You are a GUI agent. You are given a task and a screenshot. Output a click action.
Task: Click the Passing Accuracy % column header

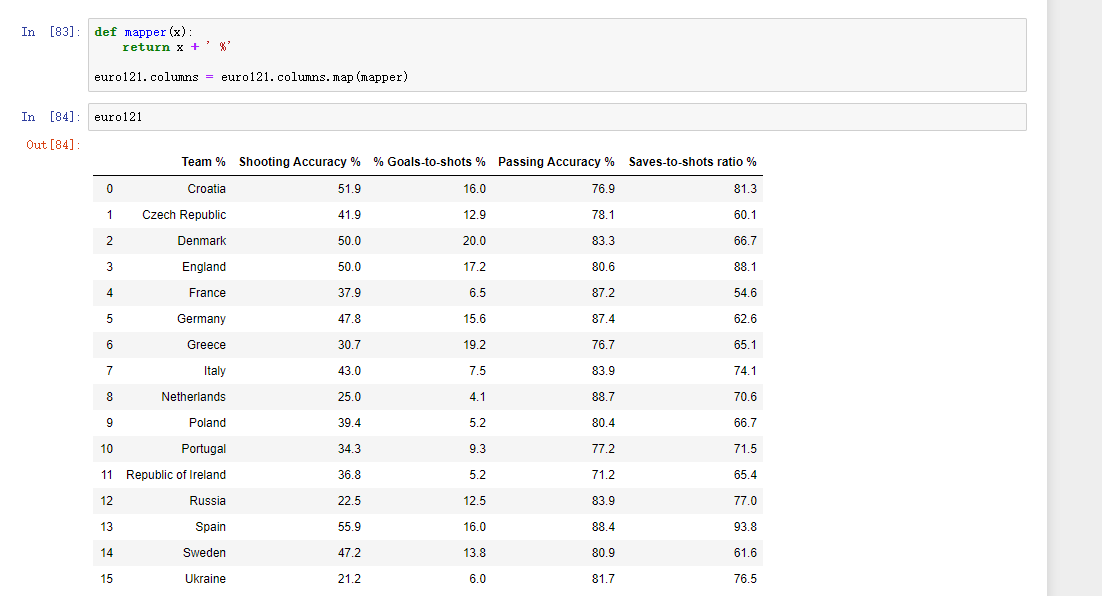coord(556,162)
